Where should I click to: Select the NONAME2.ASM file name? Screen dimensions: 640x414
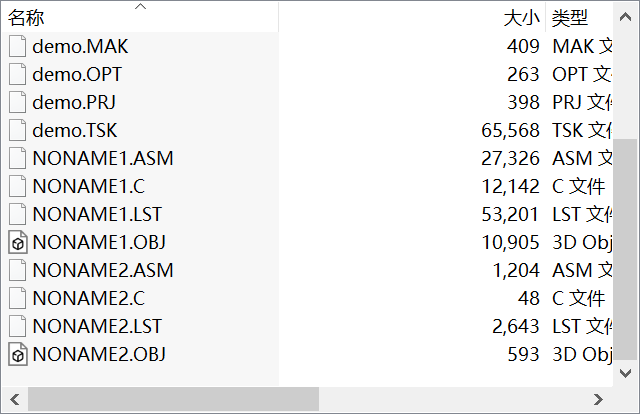(103, 270)
